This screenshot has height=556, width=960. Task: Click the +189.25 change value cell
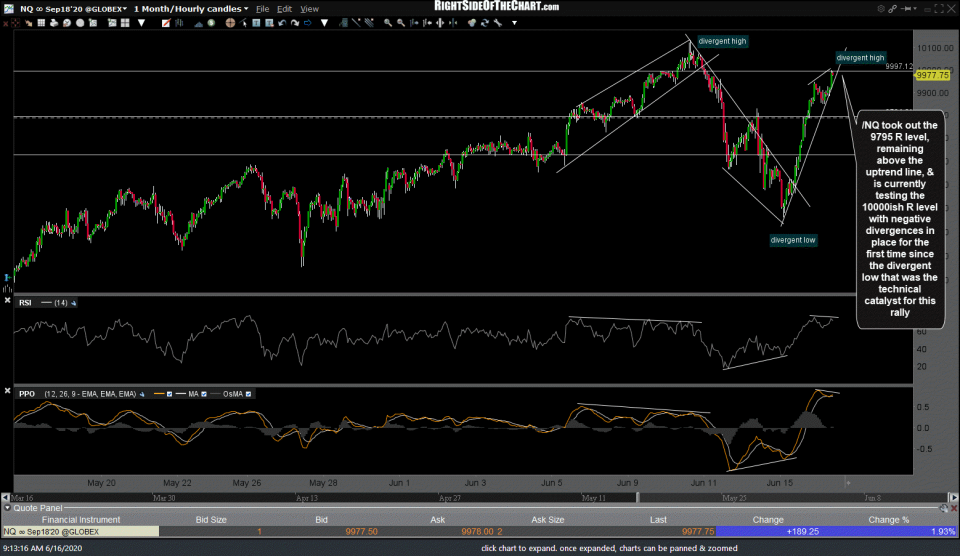pos(768,532)
